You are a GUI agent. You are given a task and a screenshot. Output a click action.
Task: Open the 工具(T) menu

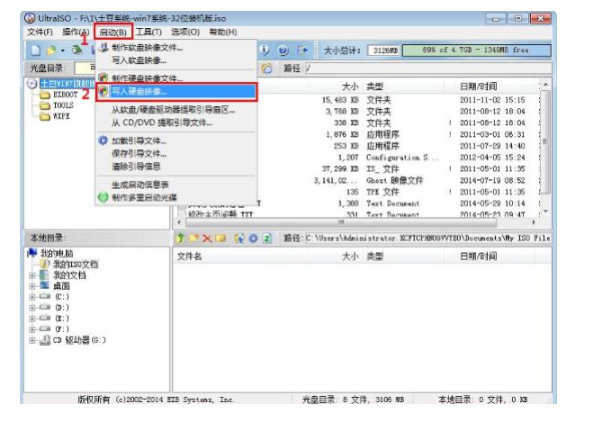point(149,32)
